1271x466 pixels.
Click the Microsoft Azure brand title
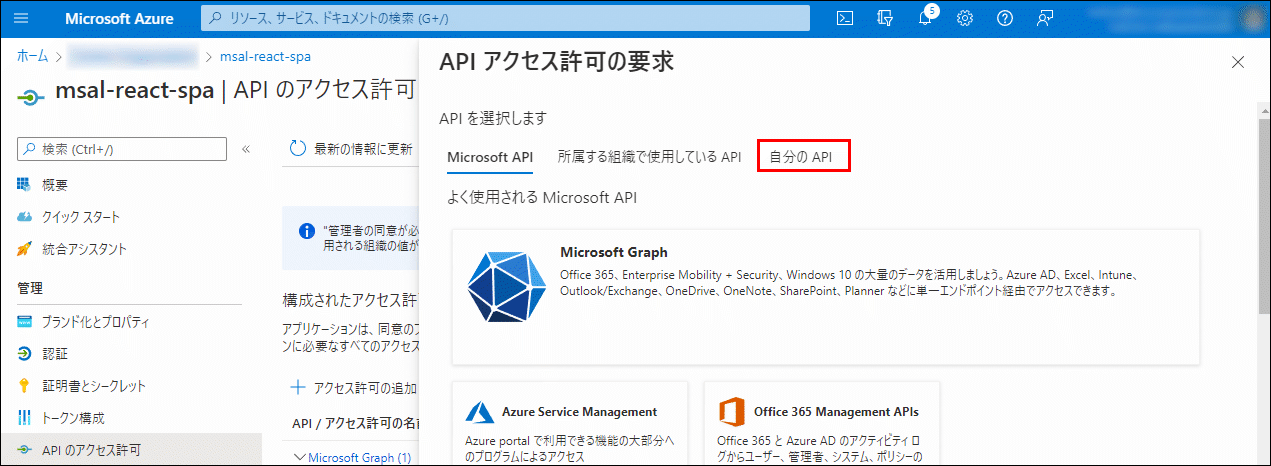(x=119, y=18)
